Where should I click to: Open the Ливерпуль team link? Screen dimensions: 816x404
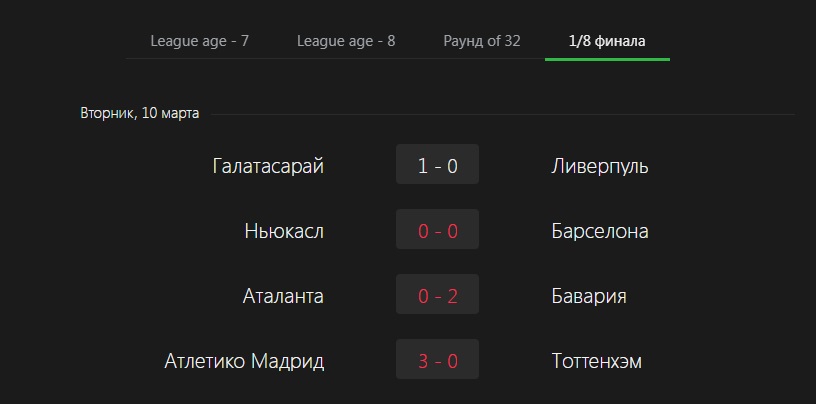pos(600,166)
